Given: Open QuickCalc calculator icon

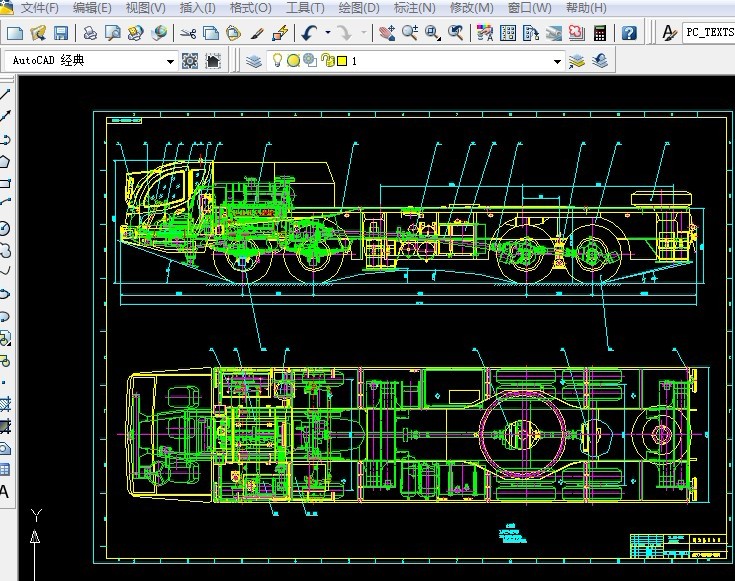Looking at the screenshot, I should (x=600, y=33).
